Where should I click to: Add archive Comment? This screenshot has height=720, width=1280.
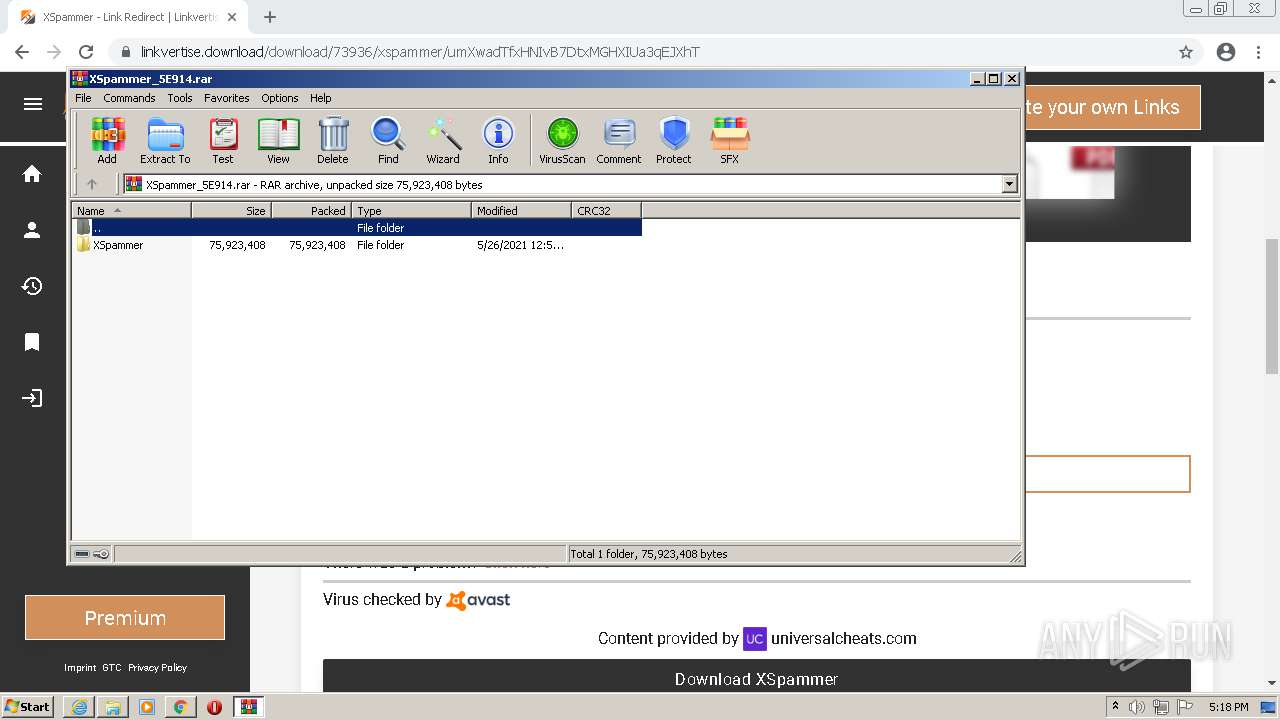(619, 140)
